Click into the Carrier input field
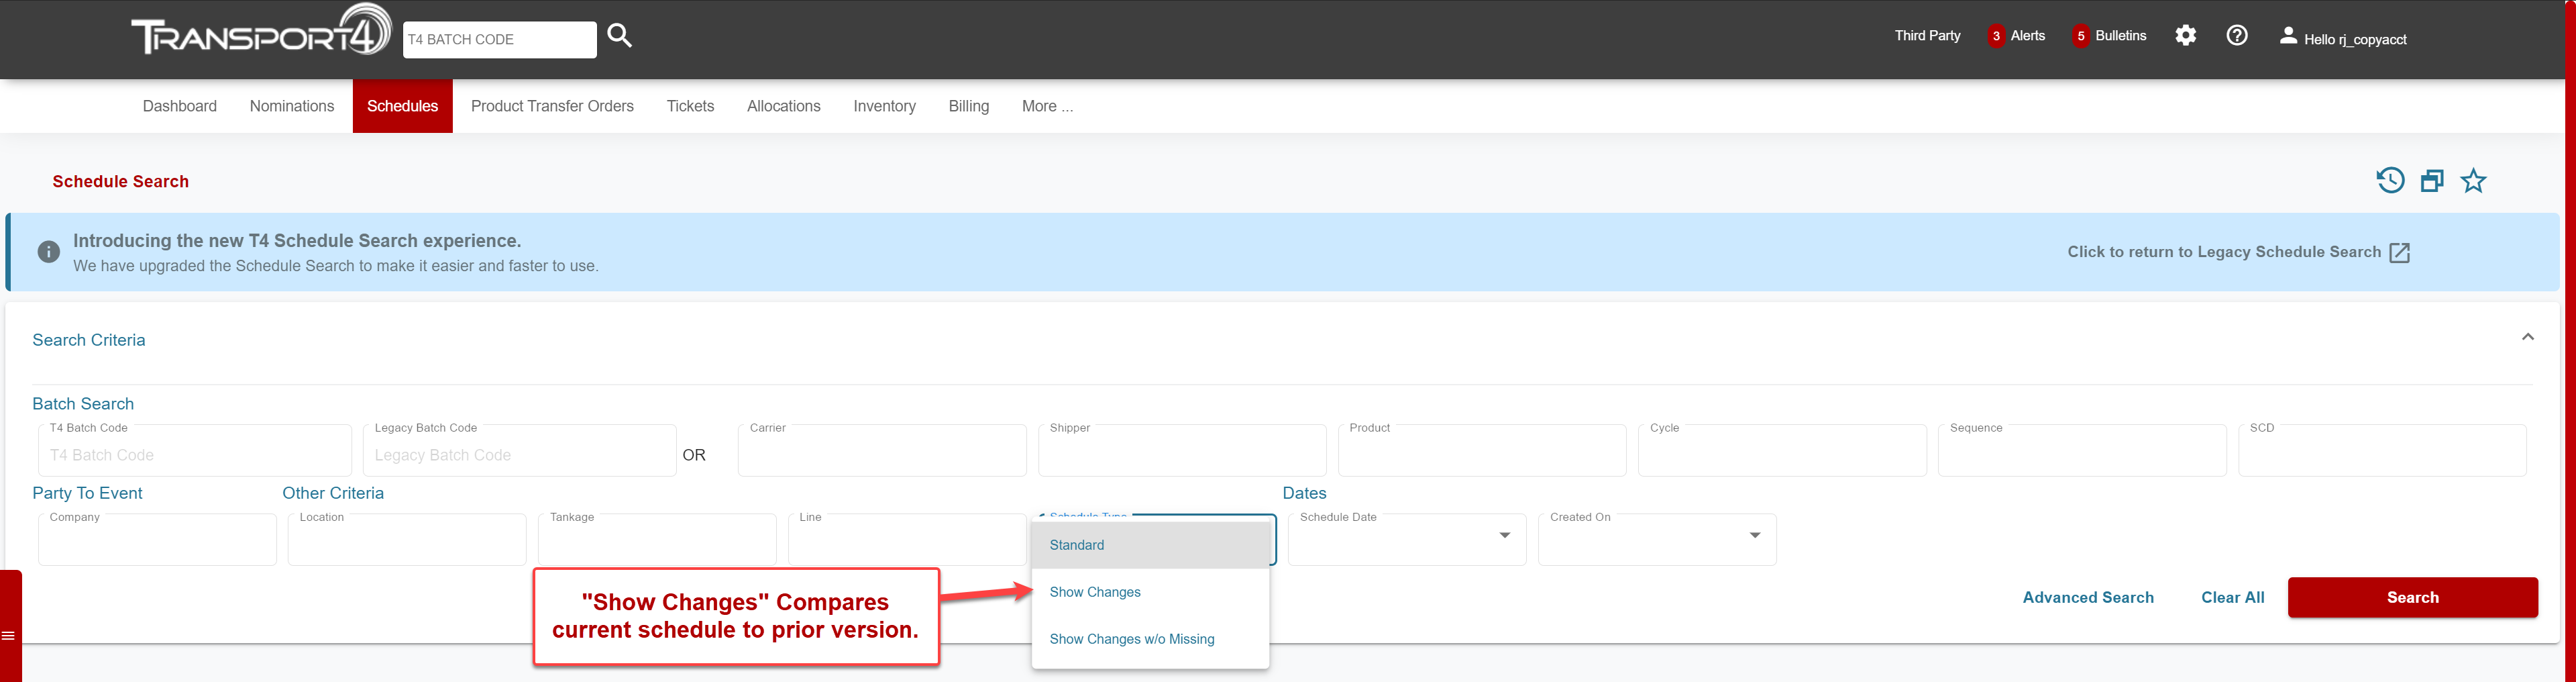The width and height of the screenshot is (2576, 682). [x=881, y=455]
